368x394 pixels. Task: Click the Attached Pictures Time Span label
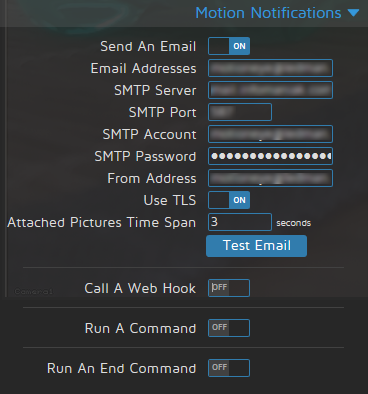(x=102, y=222)
